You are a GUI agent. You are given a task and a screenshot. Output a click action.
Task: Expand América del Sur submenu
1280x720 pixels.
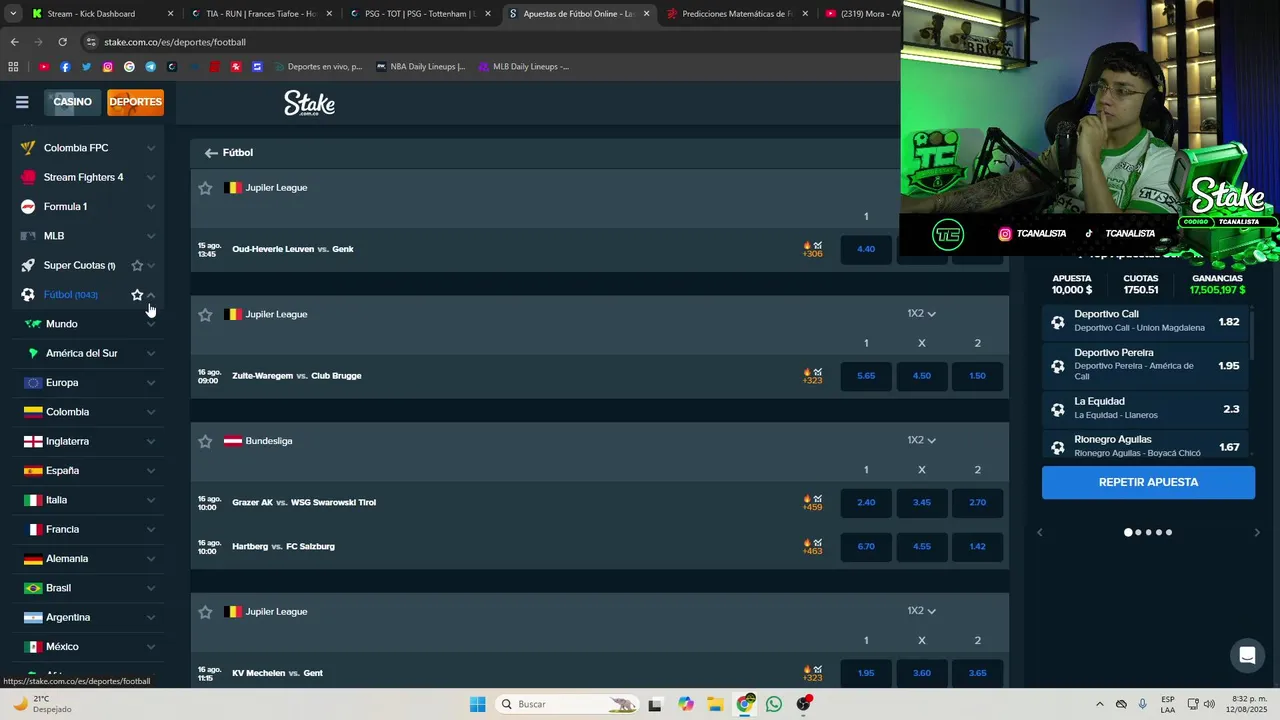pyautogui.click(x=151, y=354)
